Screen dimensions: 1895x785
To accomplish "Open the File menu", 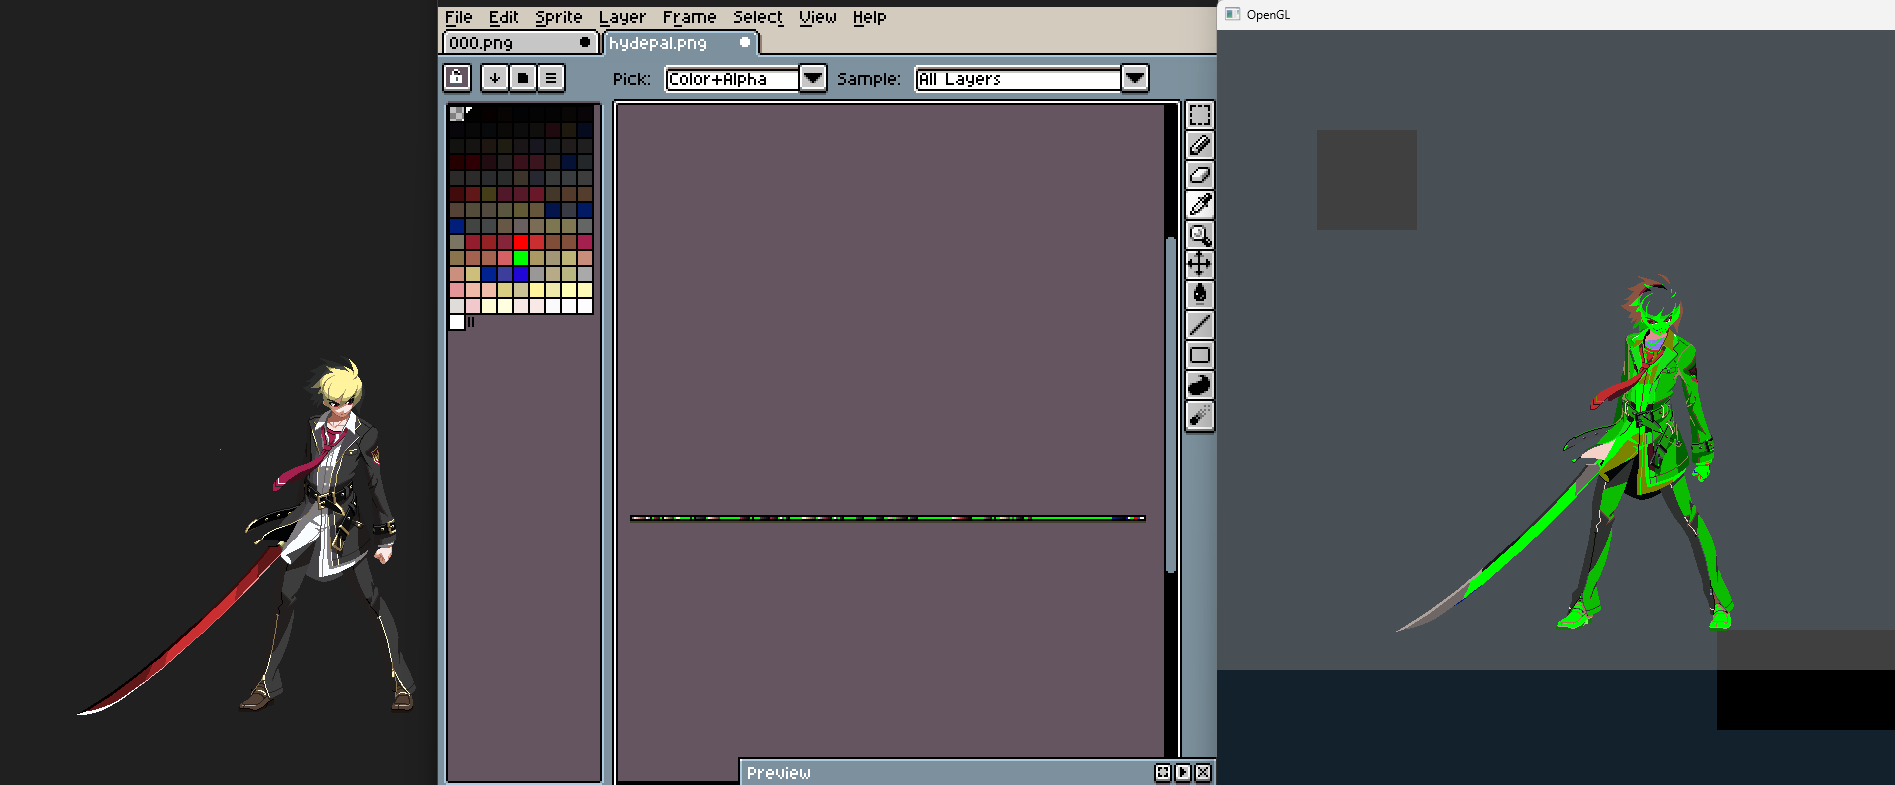I will pyautogui.click(x=458, y=17).
